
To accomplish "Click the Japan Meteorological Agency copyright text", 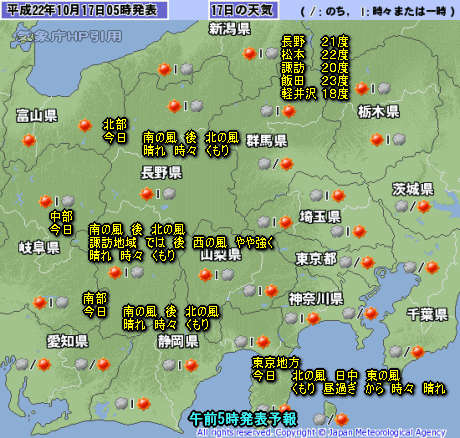I will coord(321,433).
